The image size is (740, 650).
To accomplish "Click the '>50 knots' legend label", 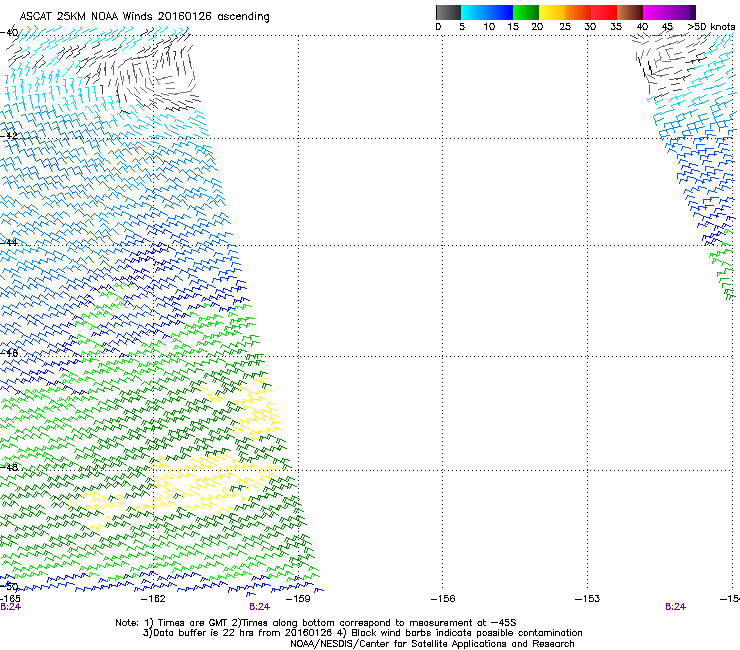I will [711, 27].
